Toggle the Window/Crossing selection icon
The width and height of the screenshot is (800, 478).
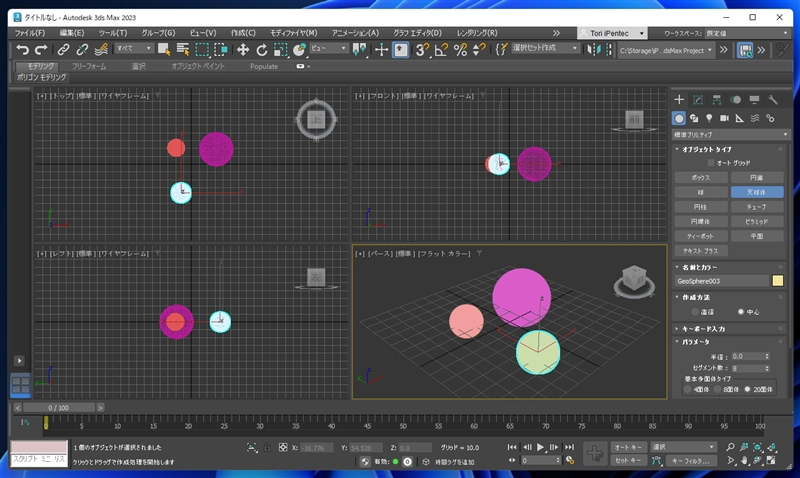point(221,49)
